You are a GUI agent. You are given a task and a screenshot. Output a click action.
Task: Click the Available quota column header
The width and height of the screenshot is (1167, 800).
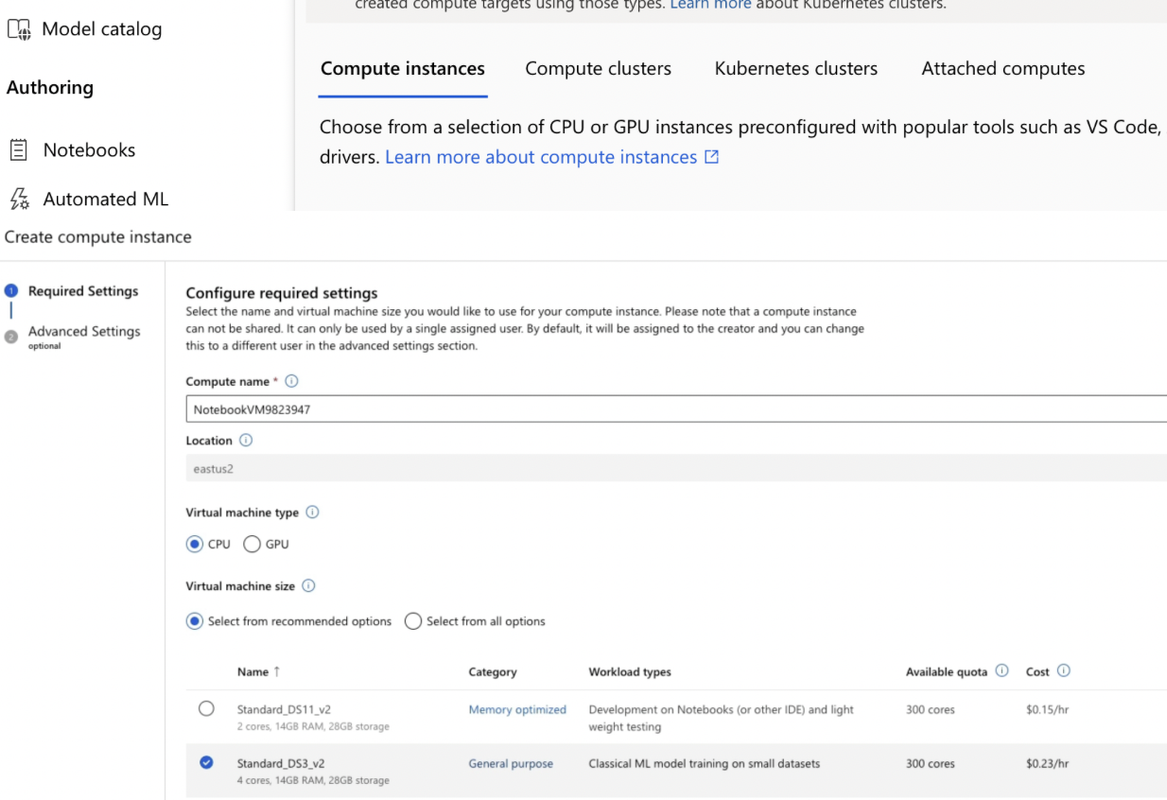tap(946, 671)
